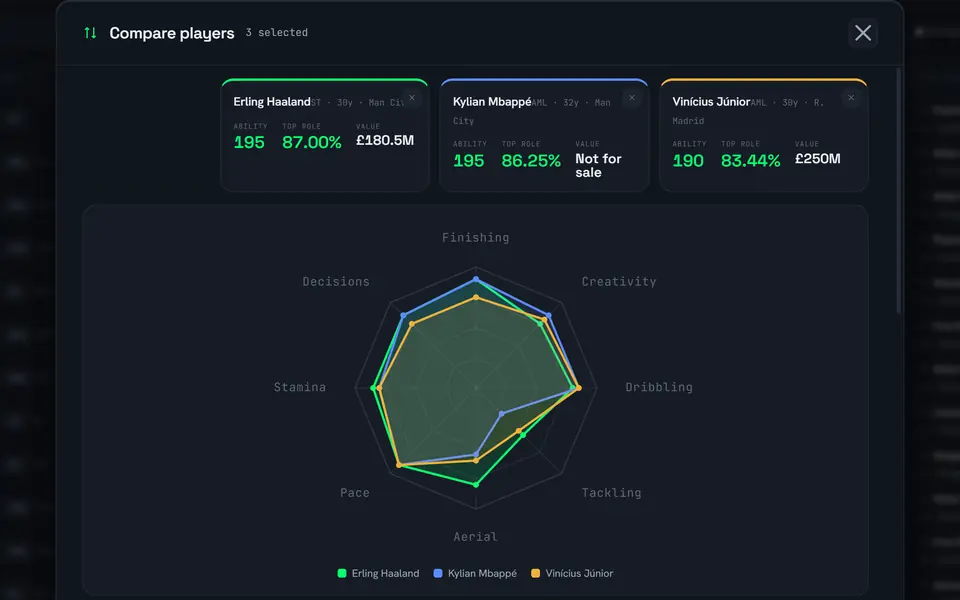Click the Decisions axis label
The image size is (960, 600).
point(336,282)
